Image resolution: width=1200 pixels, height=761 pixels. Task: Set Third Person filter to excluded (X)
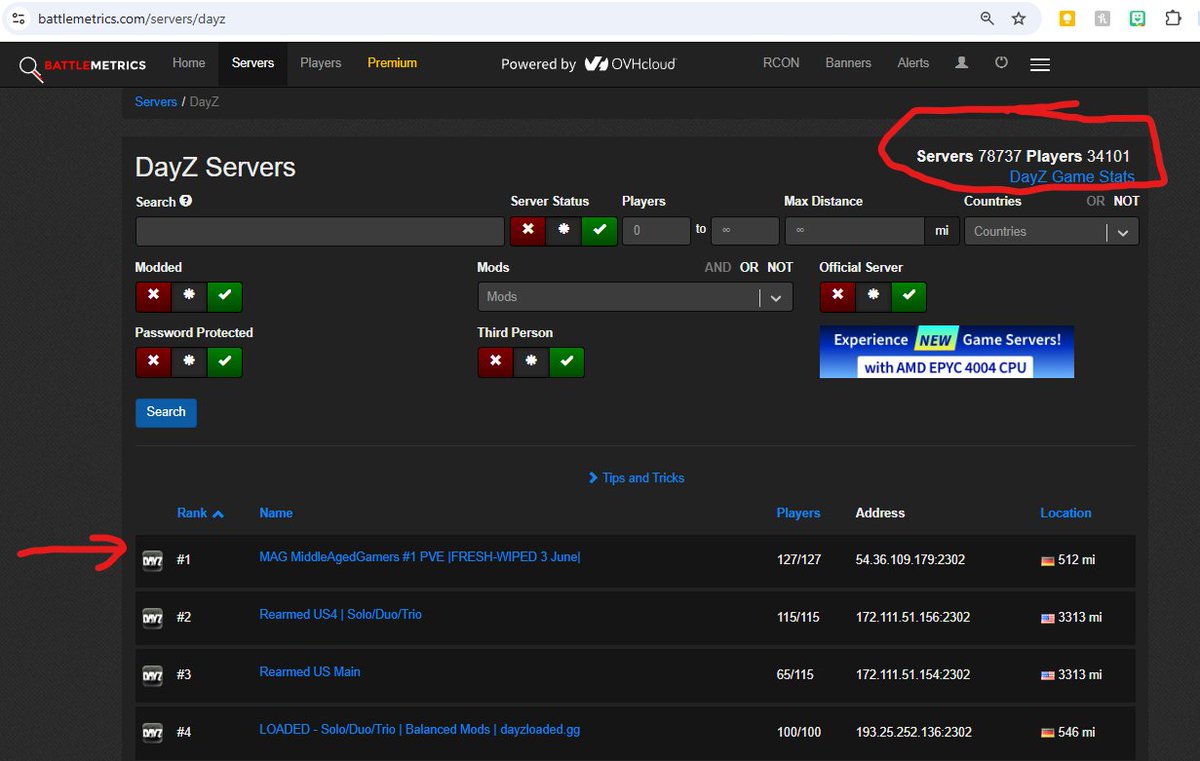[x=495, y=361]
